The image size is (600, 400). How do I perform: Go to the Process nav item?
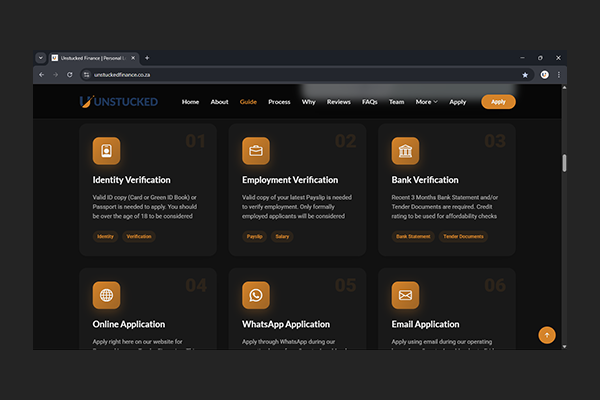[279, 102]
